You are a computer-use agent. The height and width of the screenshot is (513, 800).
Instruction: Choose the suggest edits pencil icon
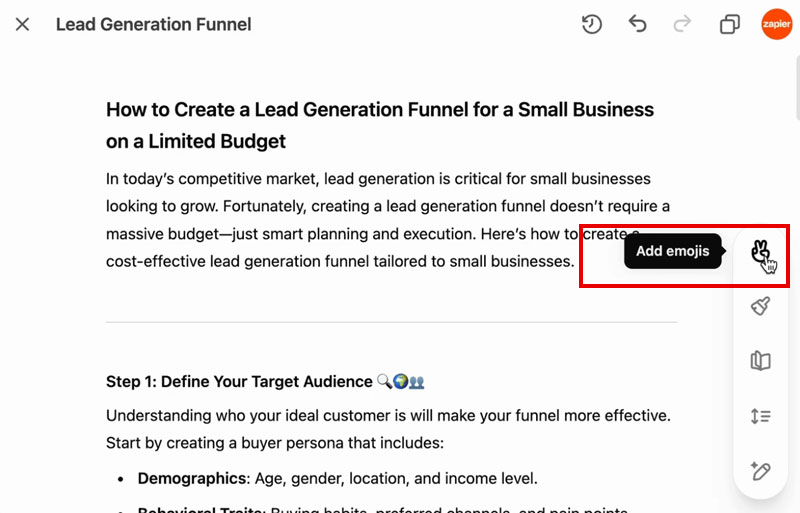coord(761,470)
